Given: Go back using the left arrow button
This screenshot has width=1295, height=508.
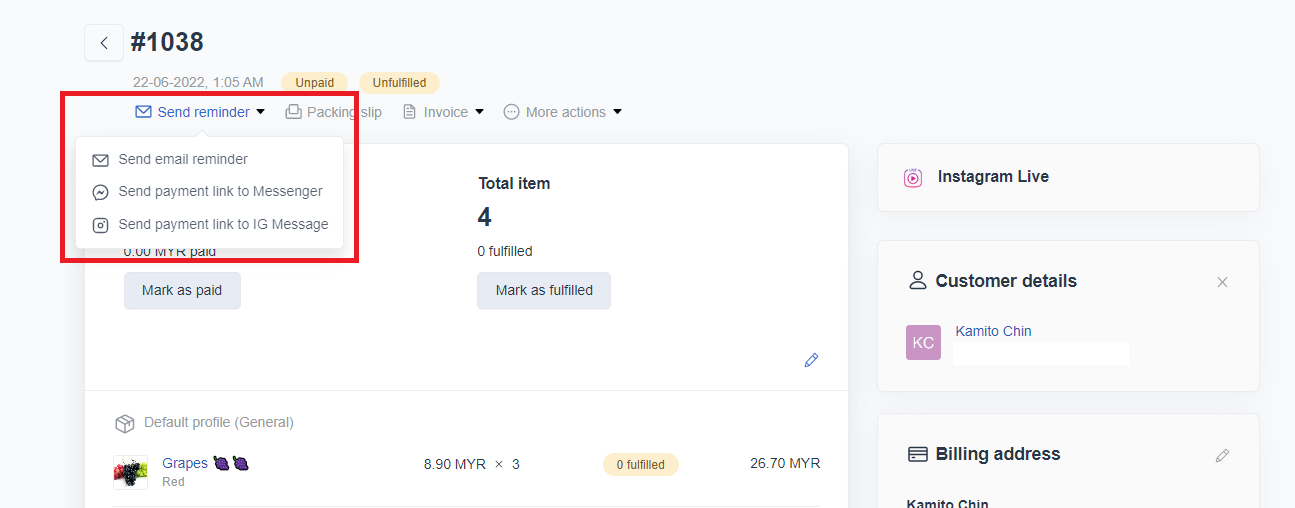Looking at the screenshot, I should (104, 43).
